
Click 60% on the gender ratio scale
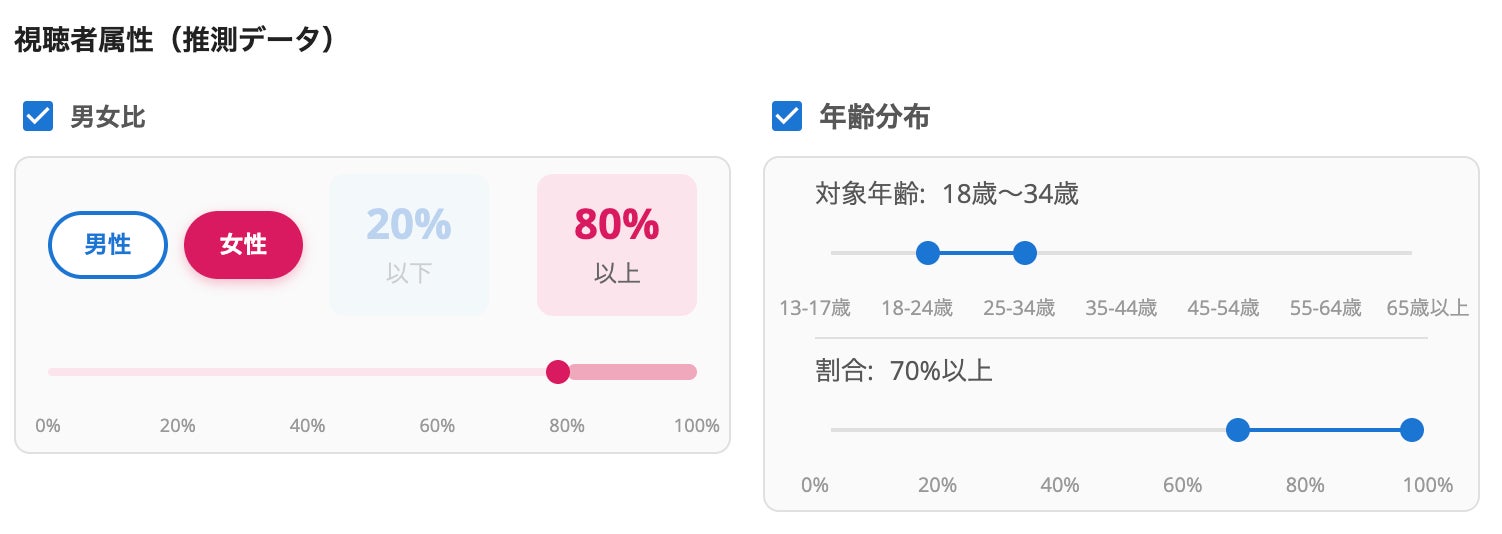pos(437,426)
